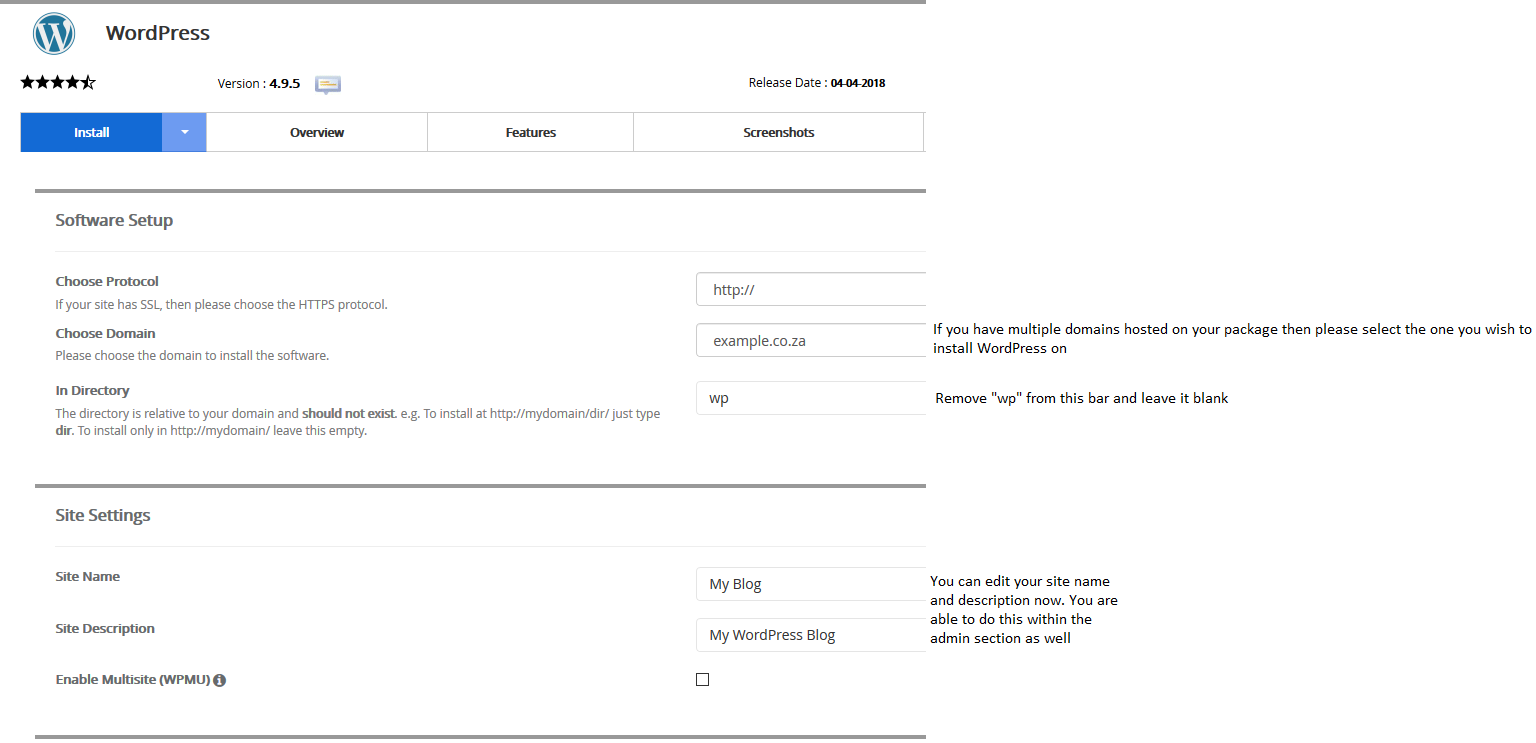Viewport: 1536px width, 743px height.
Task: Click the Choose Protocol label
Action: [107, 281]
